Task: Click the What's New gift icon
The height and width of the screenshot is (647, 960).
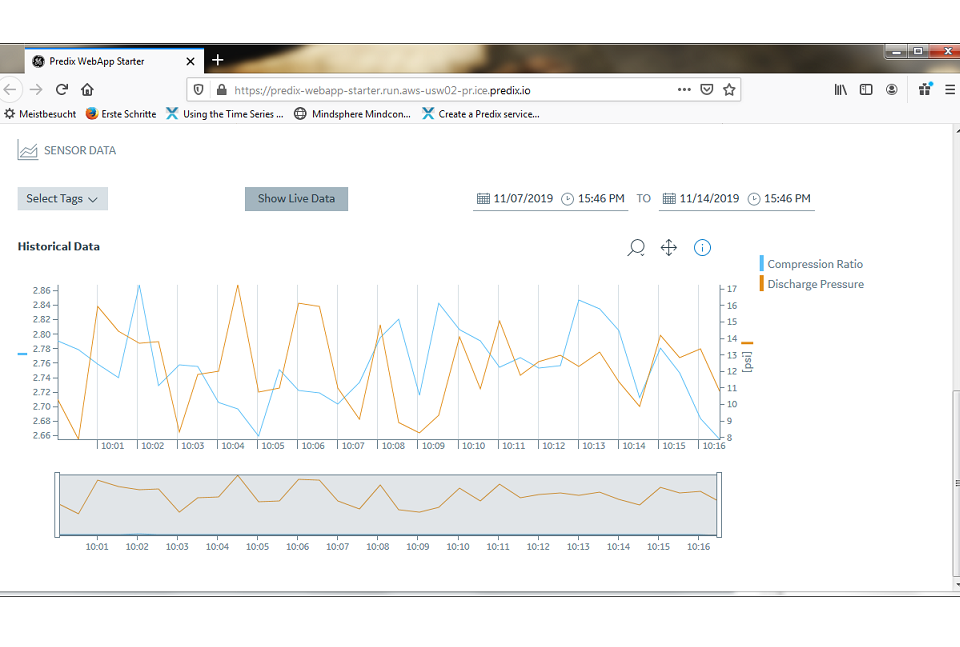Action: pyautogui.click(x=925, y=89)
